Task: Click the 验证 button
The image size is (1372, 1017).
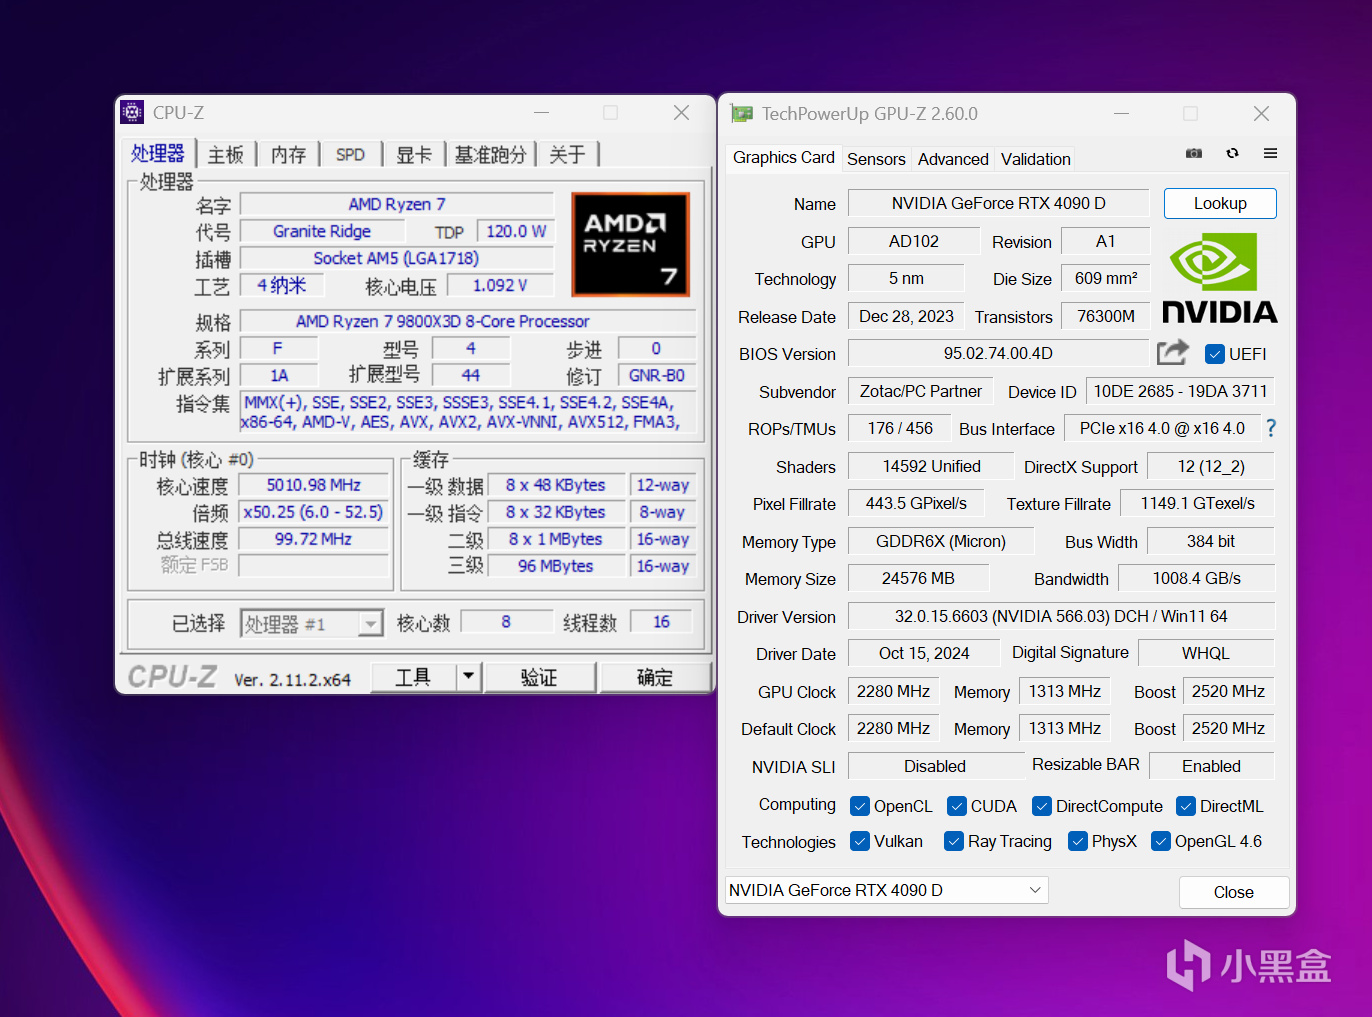Action: (540, 677)
